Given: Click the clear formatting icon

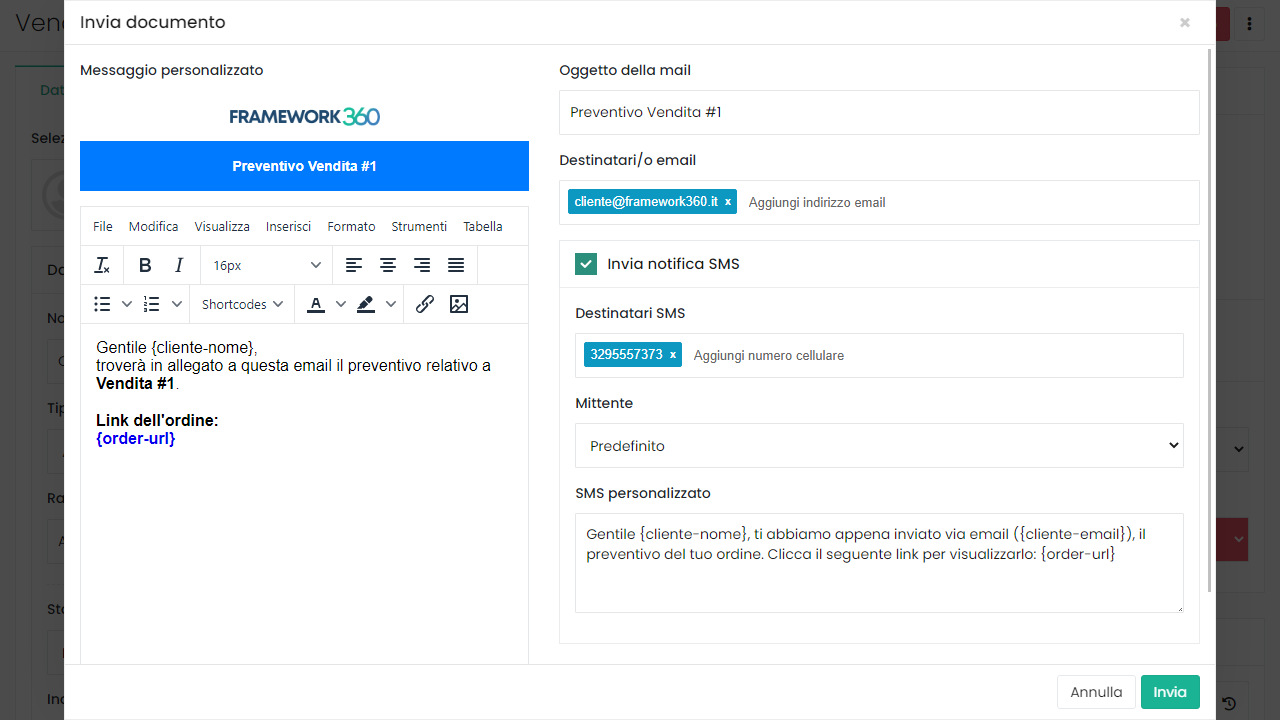Looking at the screenshot, I should point(102,265).
